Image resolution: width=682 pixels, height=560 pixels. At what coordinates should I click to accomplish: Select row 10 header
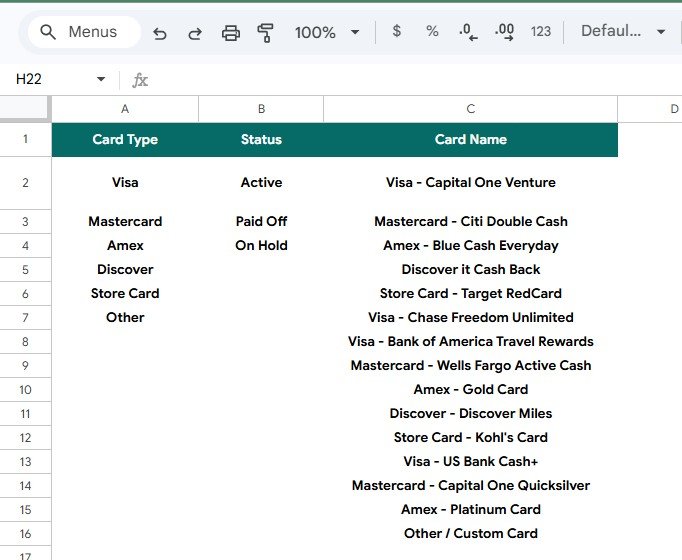pos(25,390)
